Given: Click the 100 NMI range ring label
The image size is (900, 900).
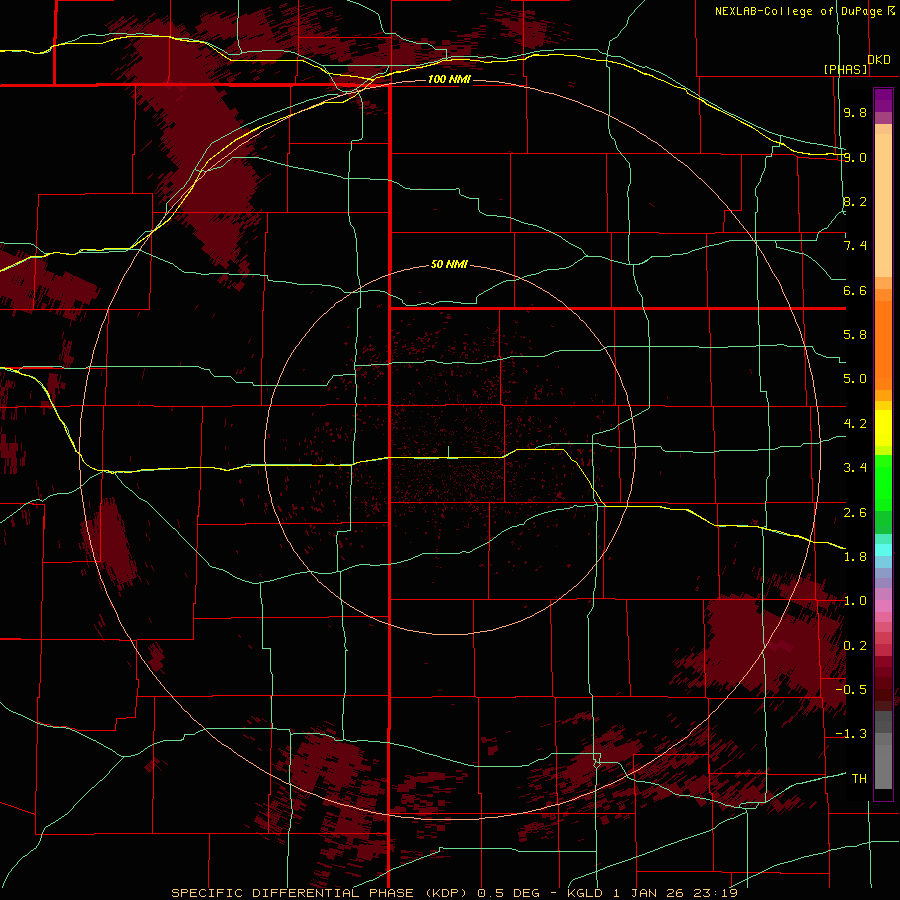Looking at the screenshot, I should point(449,79).
